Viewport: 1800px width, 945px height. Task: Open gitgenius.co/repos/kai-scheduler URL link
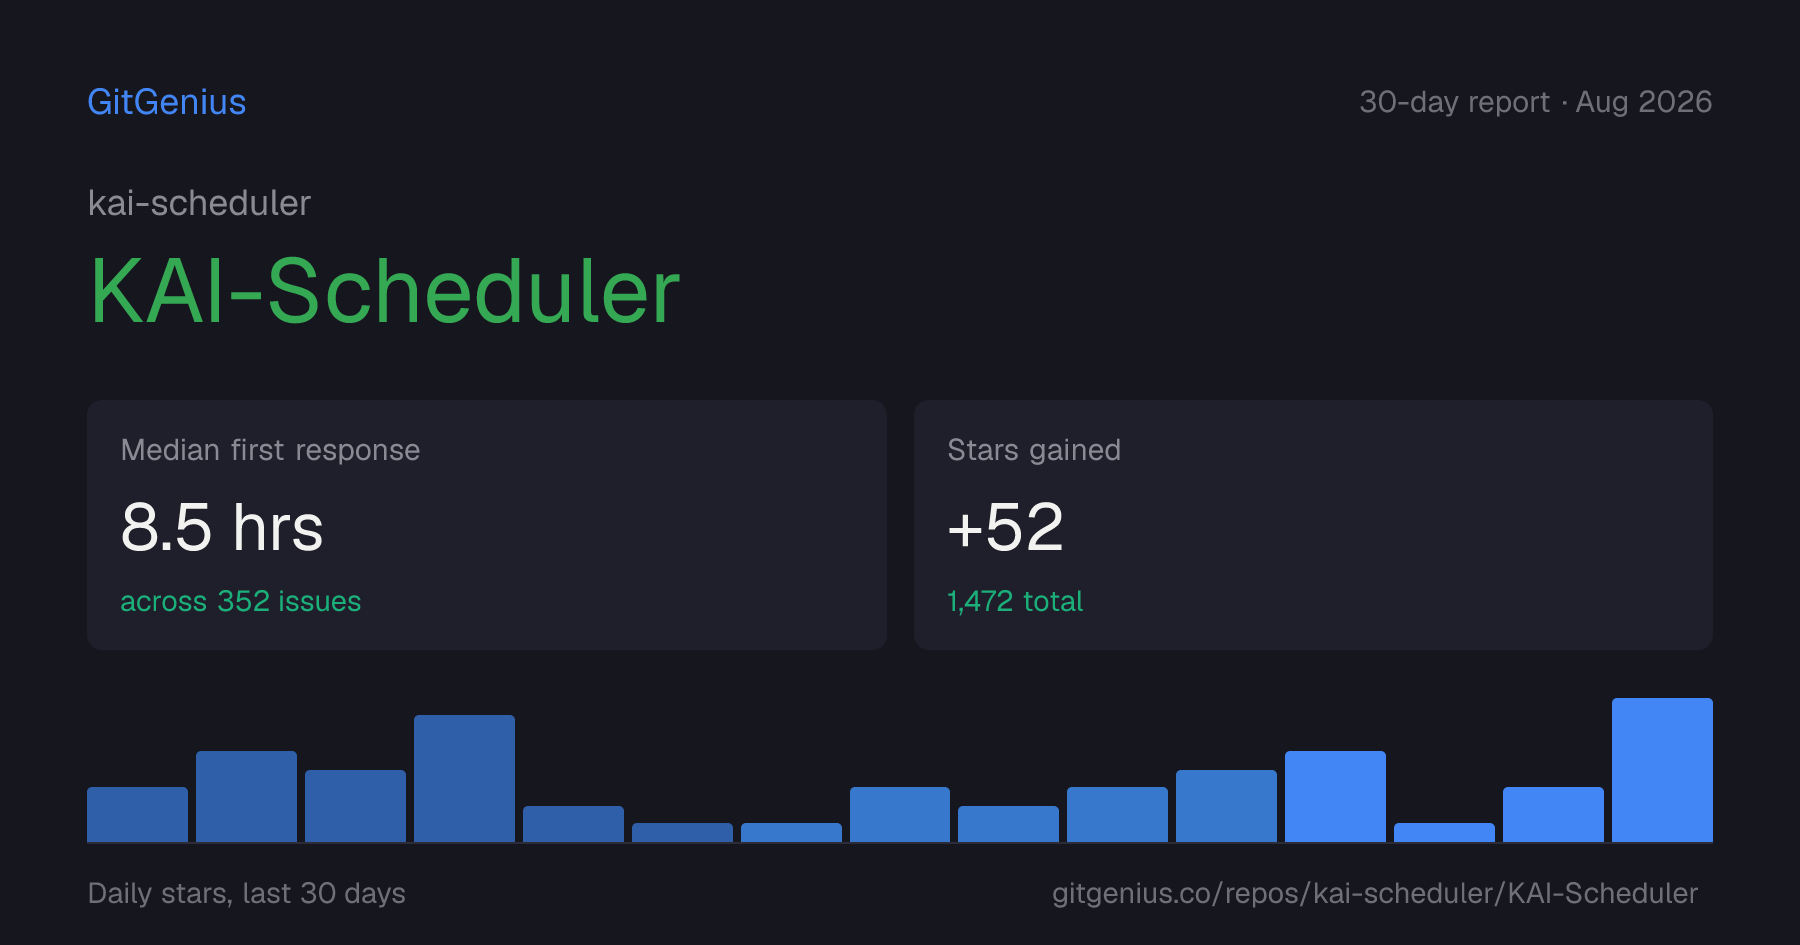click(1375, 893)
